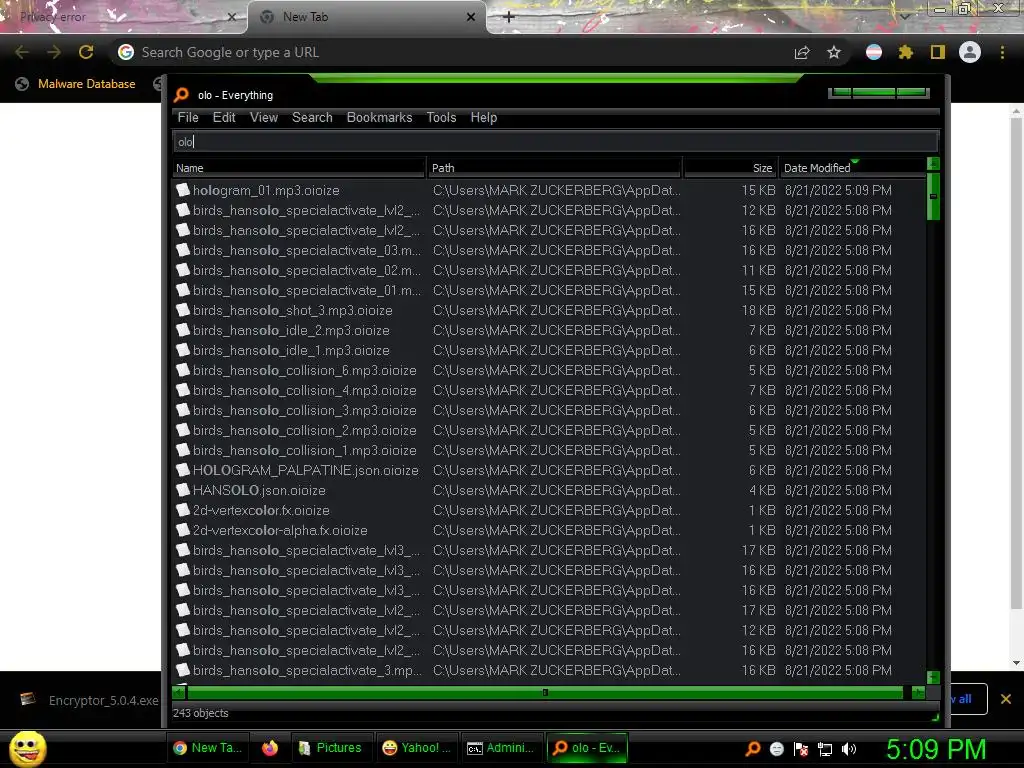The height and width of the screenshot is (768, 1024).
Task: Toggle Chrome side panel icon
Action: 938,52
